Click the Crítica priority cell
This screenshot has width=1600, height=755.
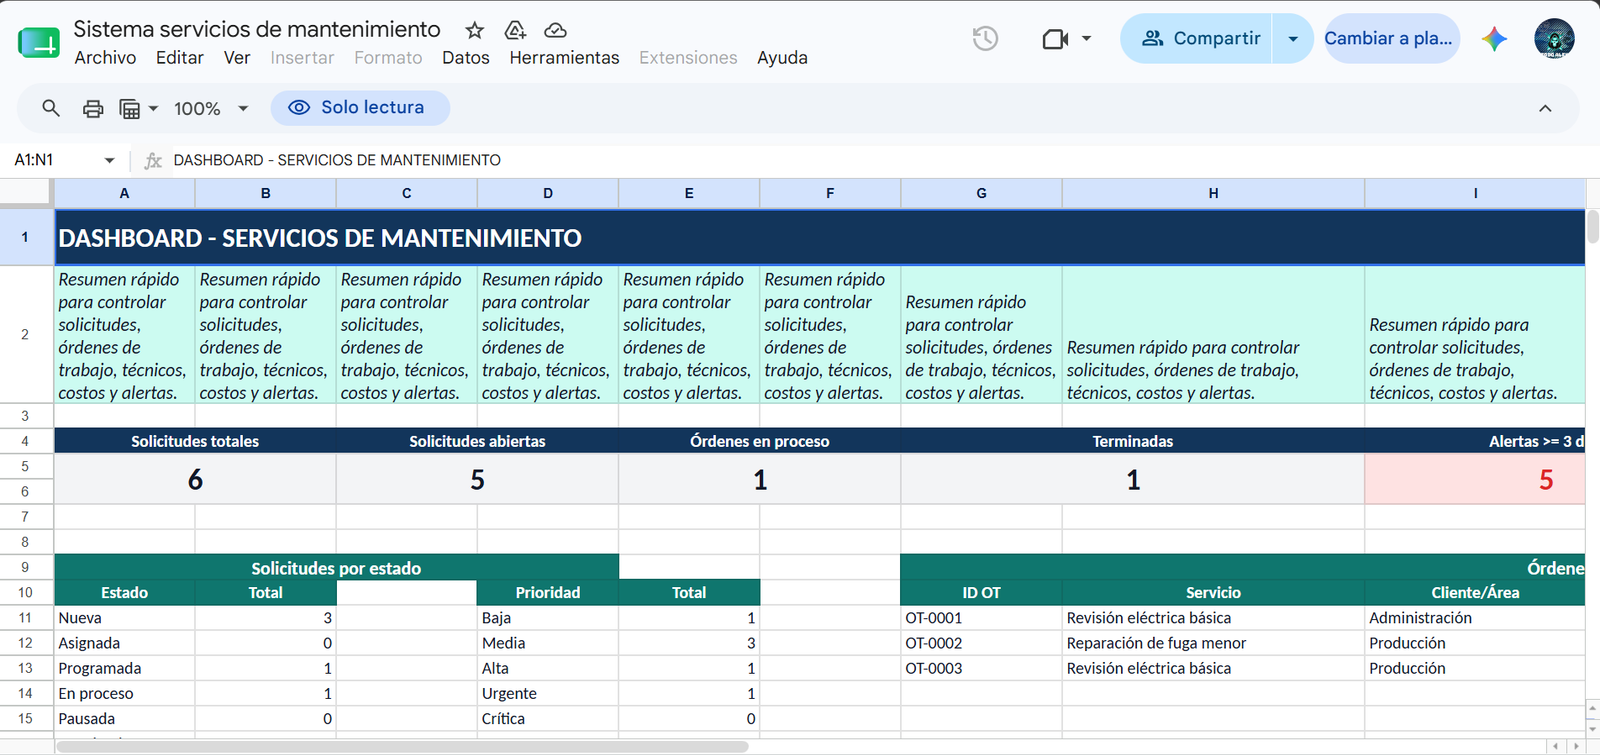[x=548, y=718]
